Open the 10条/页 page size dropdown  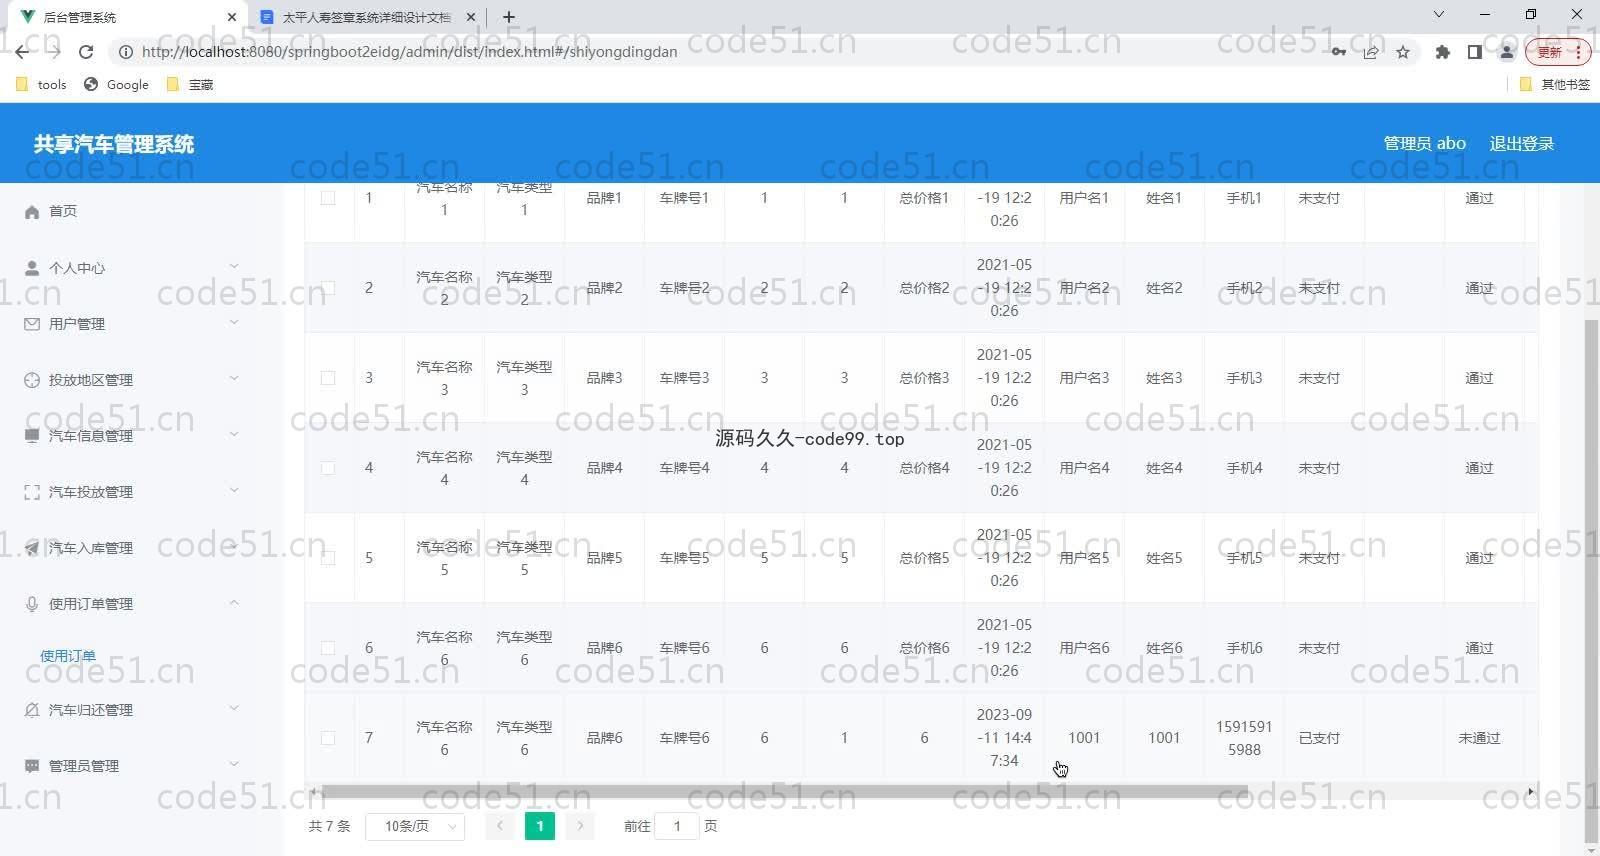[415, 826]
